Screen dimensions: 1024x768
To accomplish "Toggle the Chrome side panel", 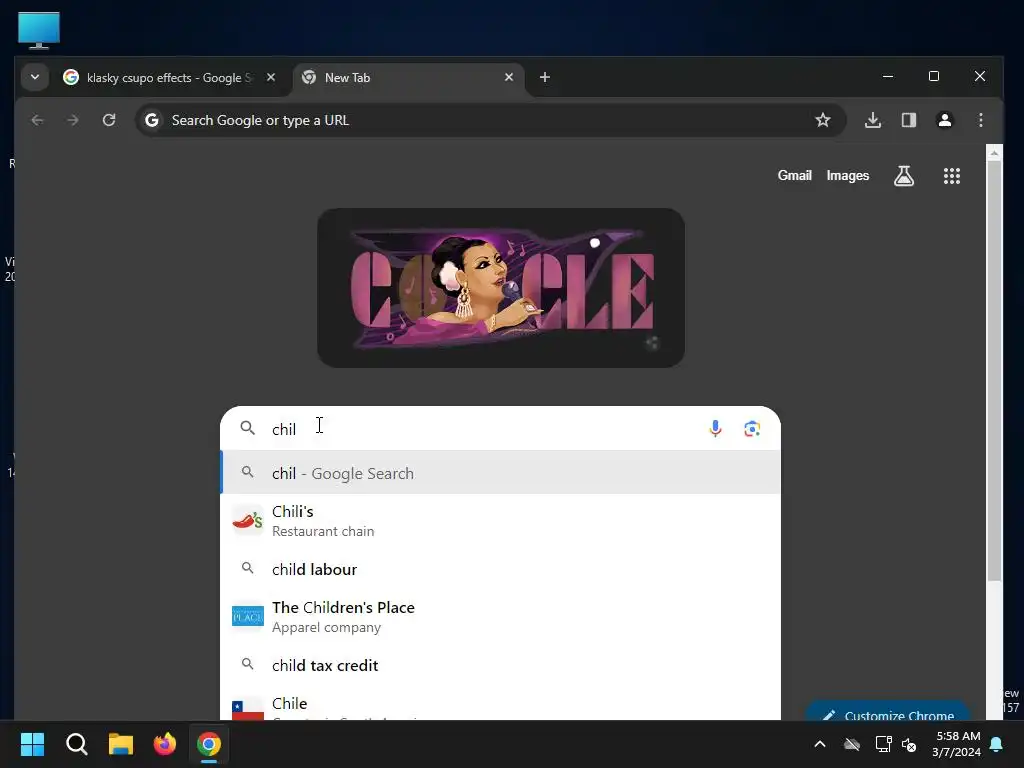I will (x=908, y=120).
